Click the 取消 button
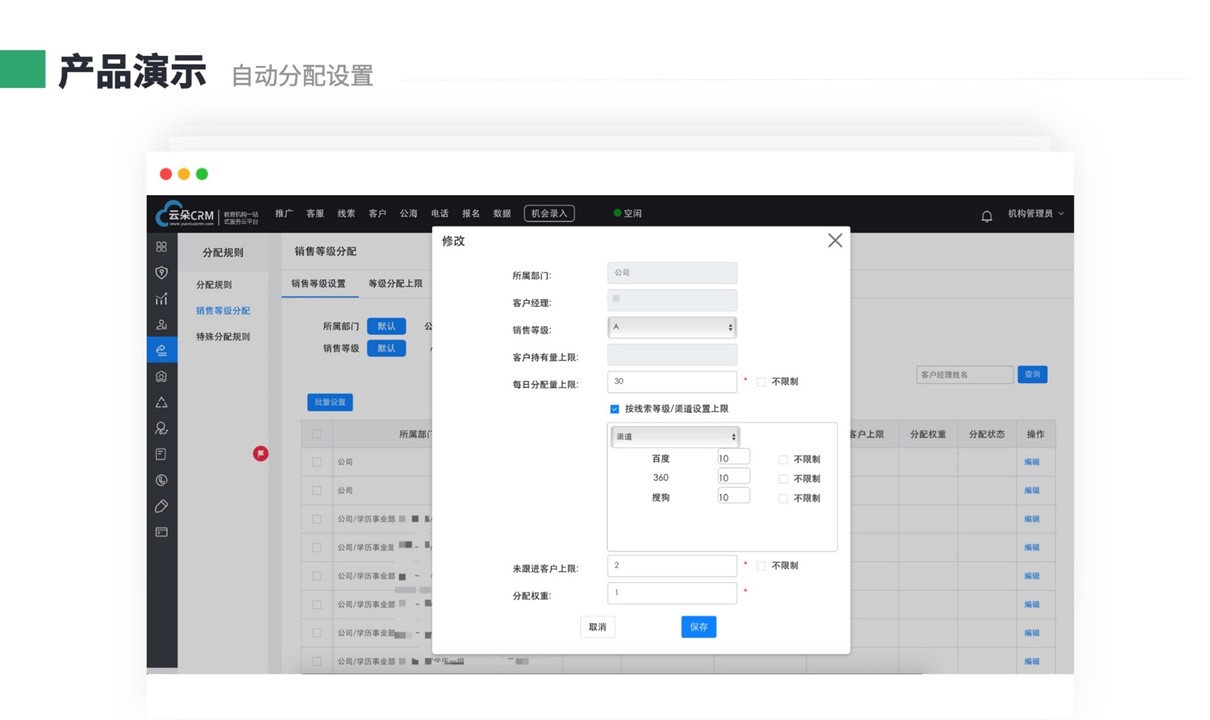 coord(597,627)
